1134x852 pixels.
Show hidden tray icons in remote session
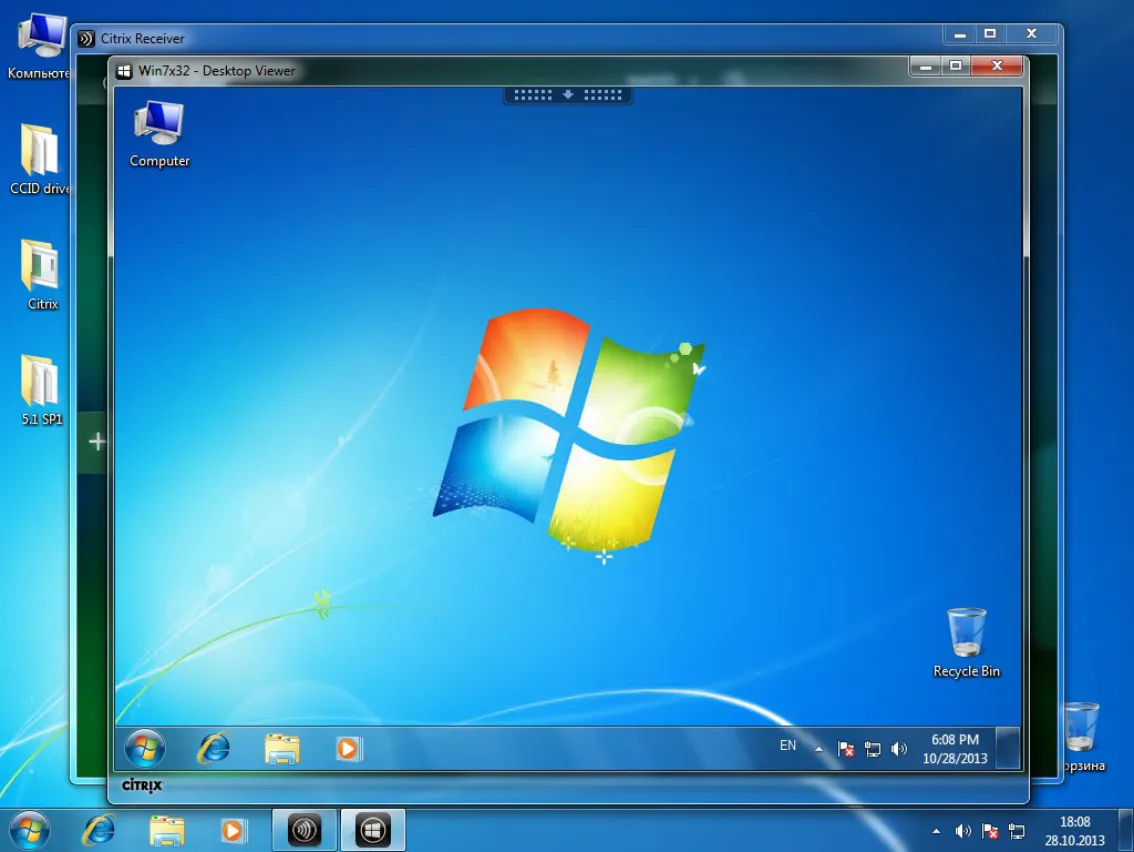point(819,749)
